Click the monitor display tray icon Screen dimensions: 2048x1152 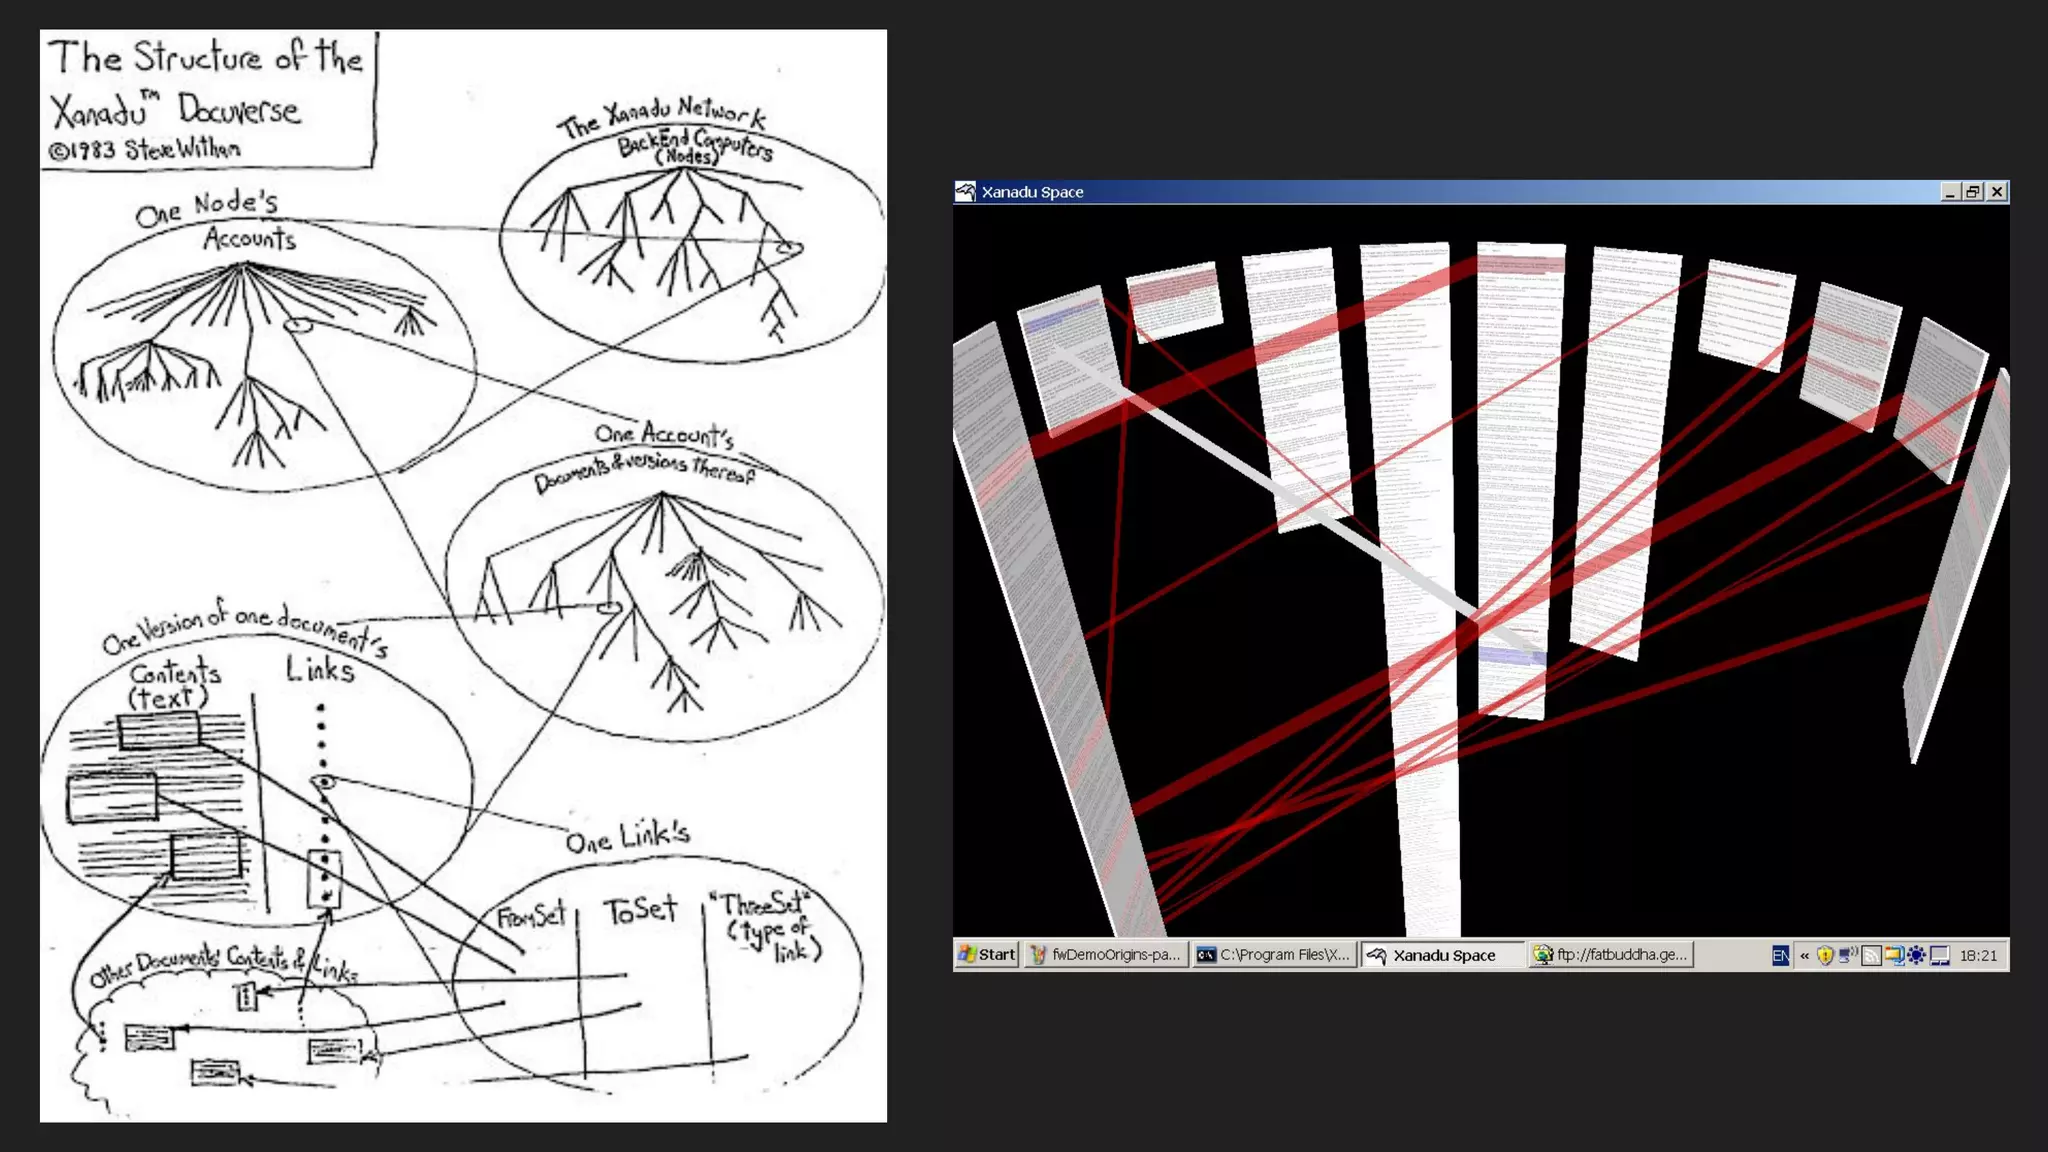coord(1940,956)
